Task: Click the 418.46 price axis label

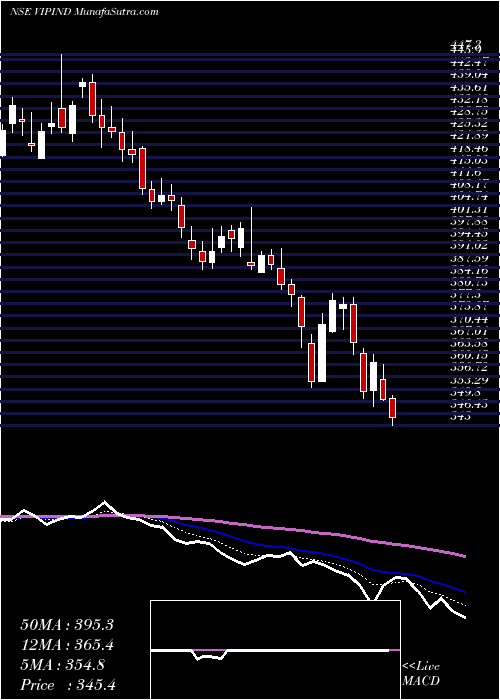Action: coord(469,147)
